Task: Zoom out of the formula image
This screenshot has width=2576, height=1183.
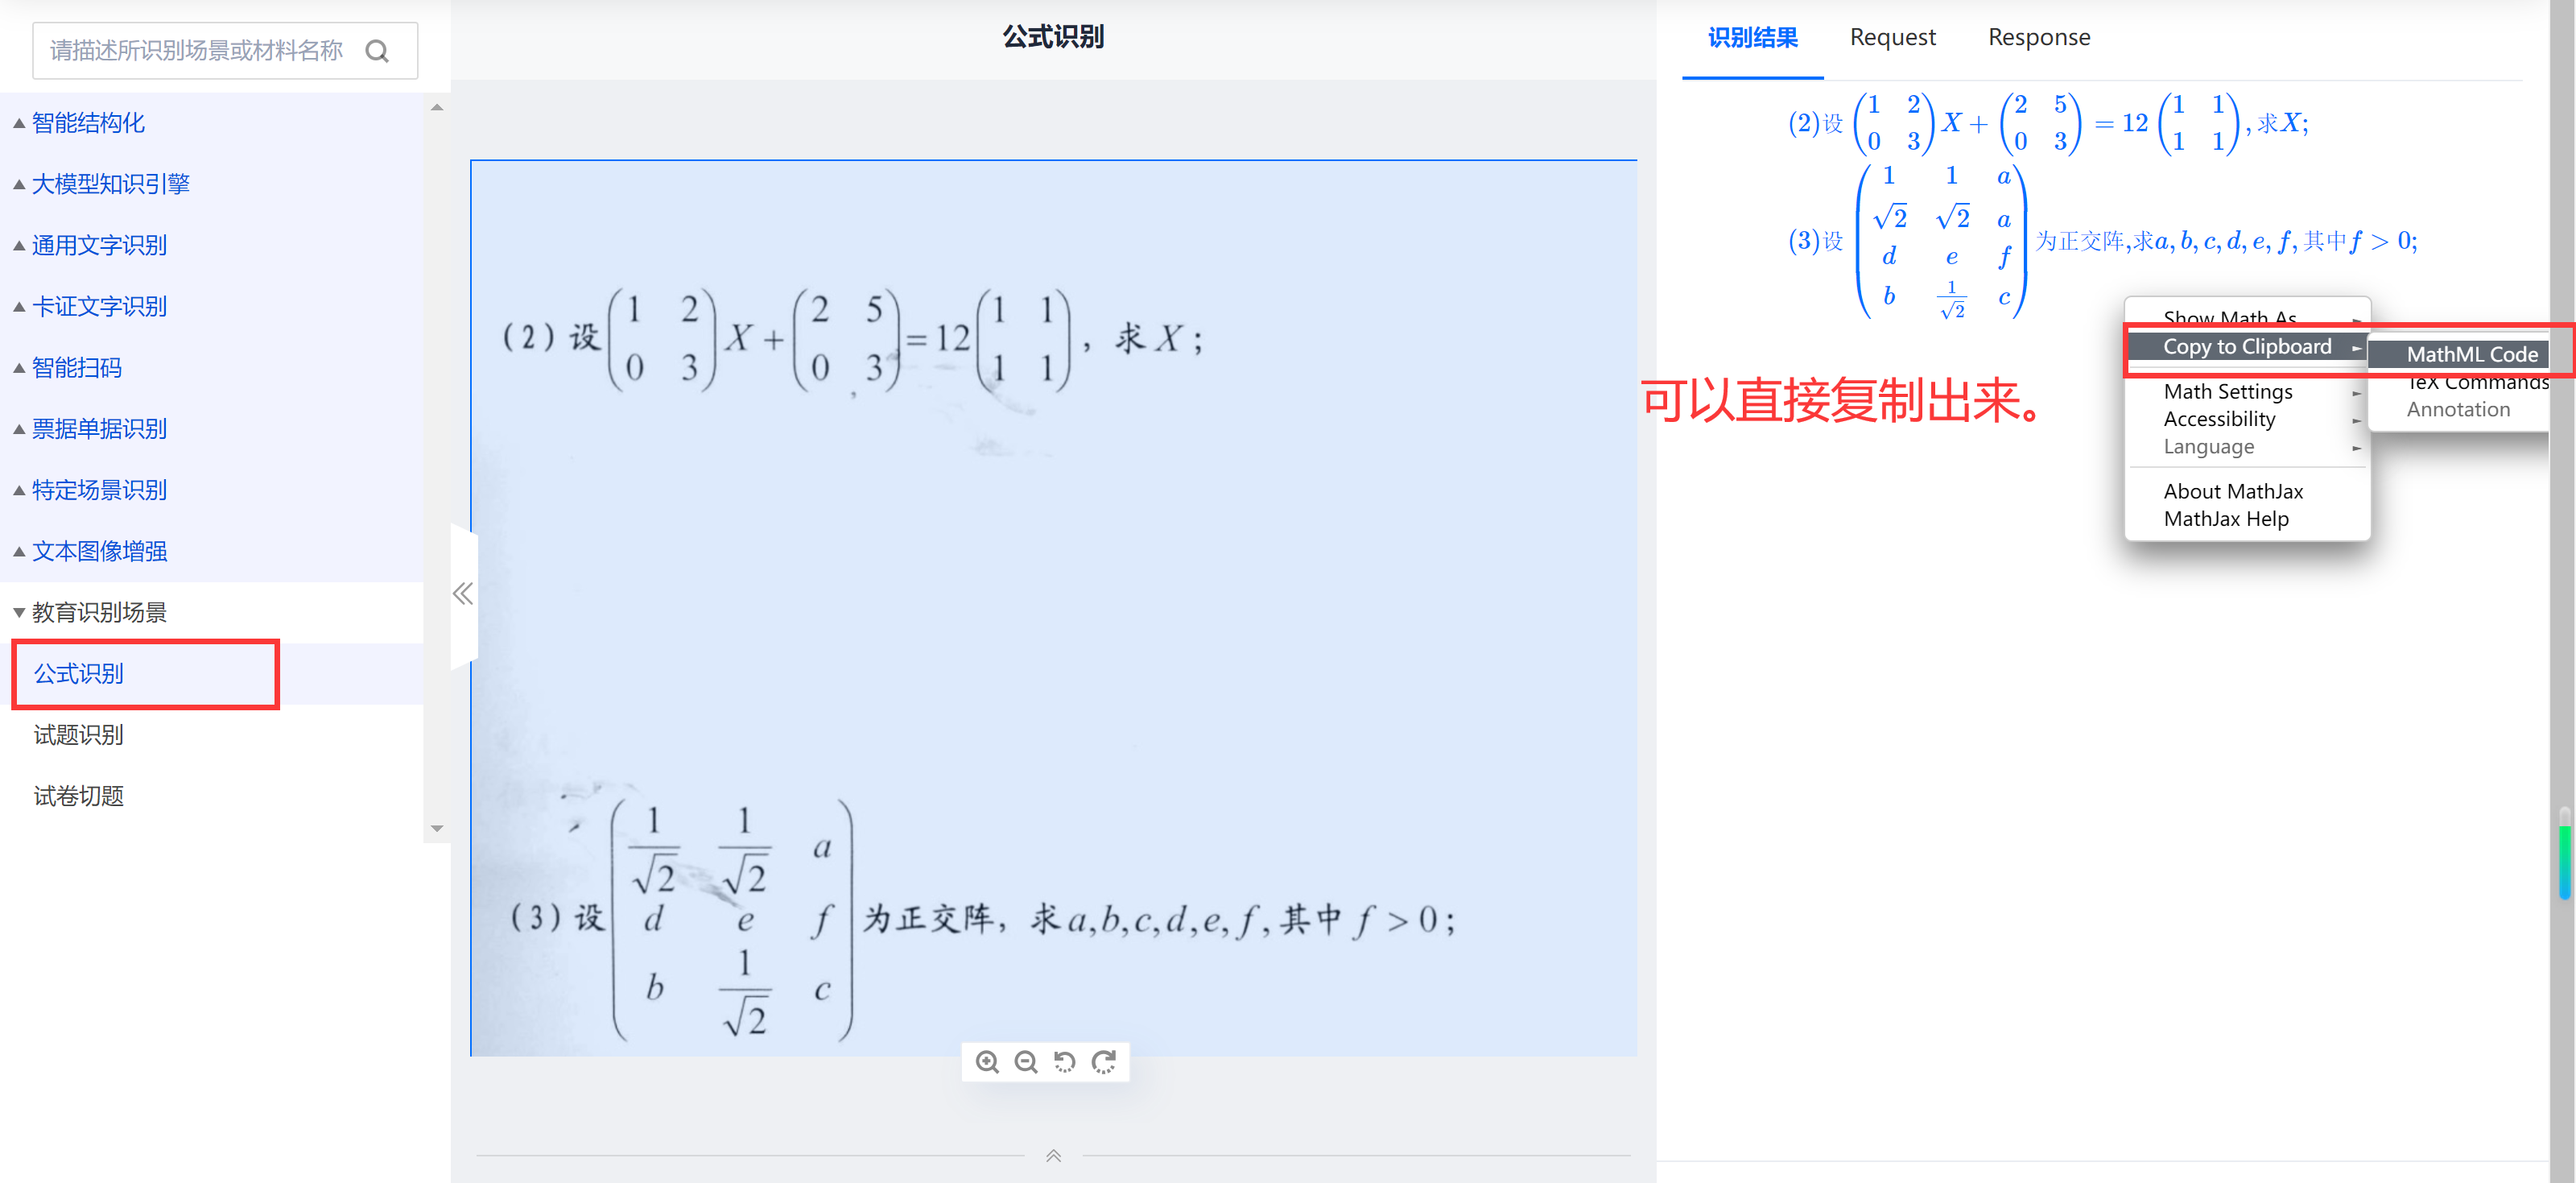Action: pyautogui.click(x=1025, y=1062)
